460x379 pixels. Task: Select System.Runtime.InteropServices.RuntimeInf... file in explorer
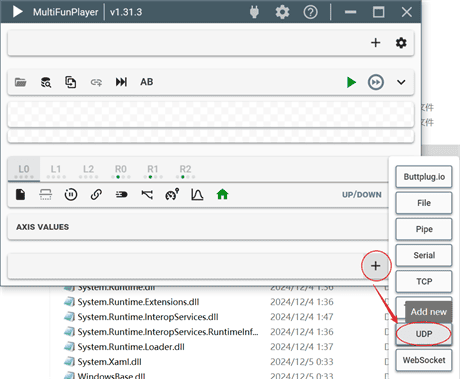168,332
